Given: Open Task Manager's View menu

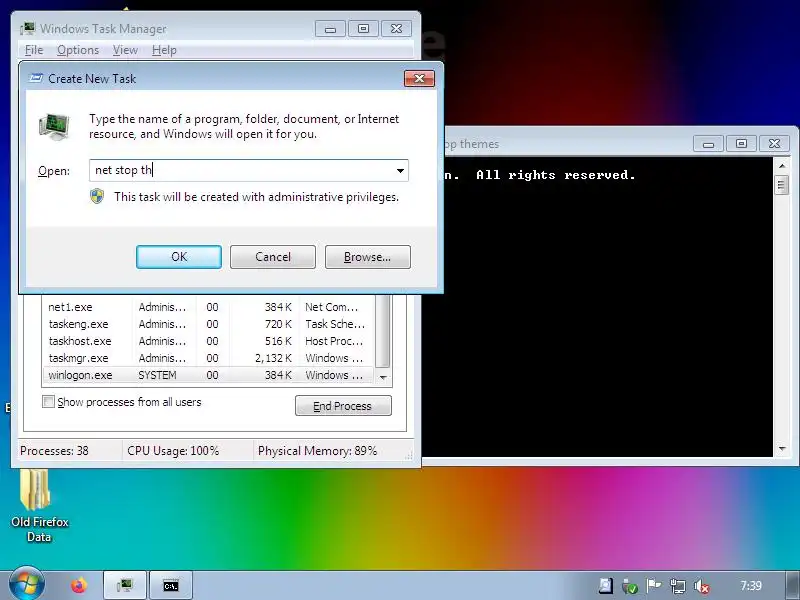Looking at the screenshot, I should (126, 50).
